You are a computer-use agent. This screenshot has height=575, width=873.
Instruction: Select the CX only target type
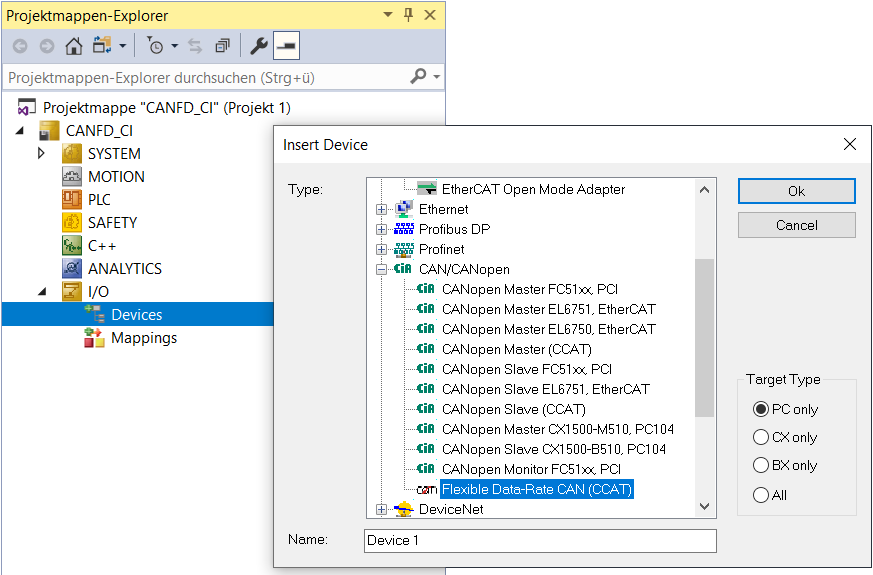[761, 437]
